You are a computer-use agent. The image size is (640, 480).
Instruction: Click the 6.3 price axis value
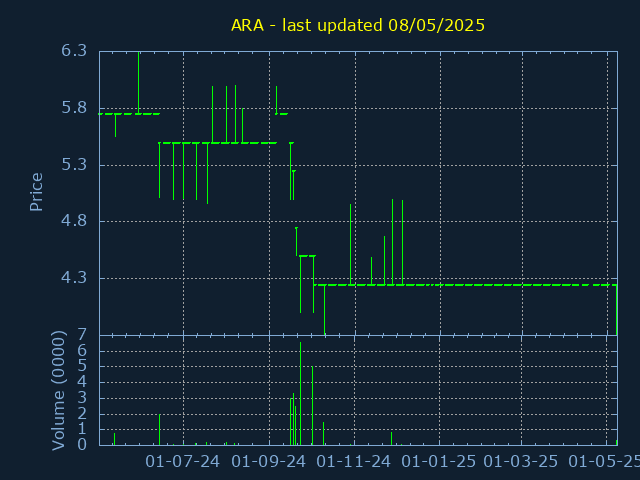tap(74, 51)
